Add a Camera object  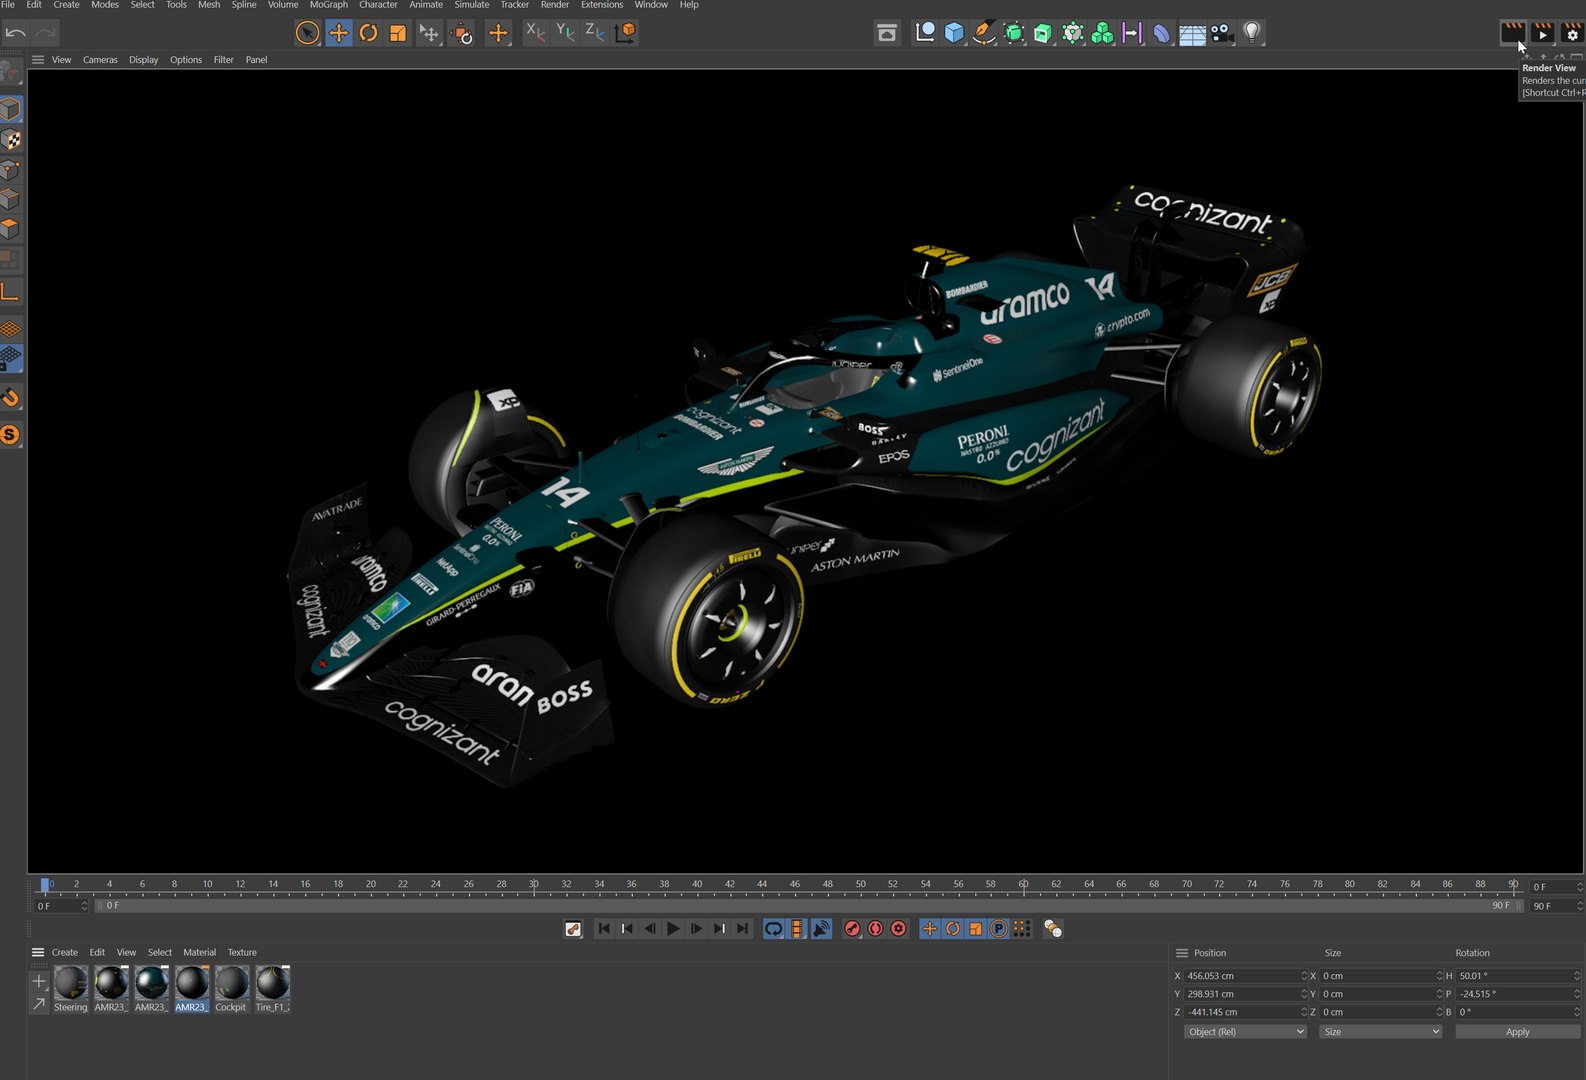pos(1222,33)
